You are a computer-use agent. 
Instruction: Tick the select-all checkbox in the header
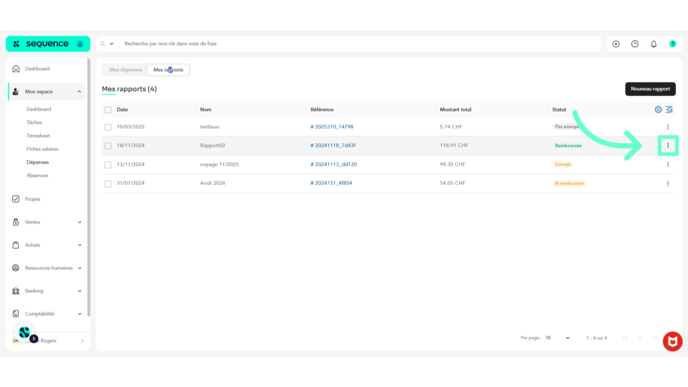108,110
